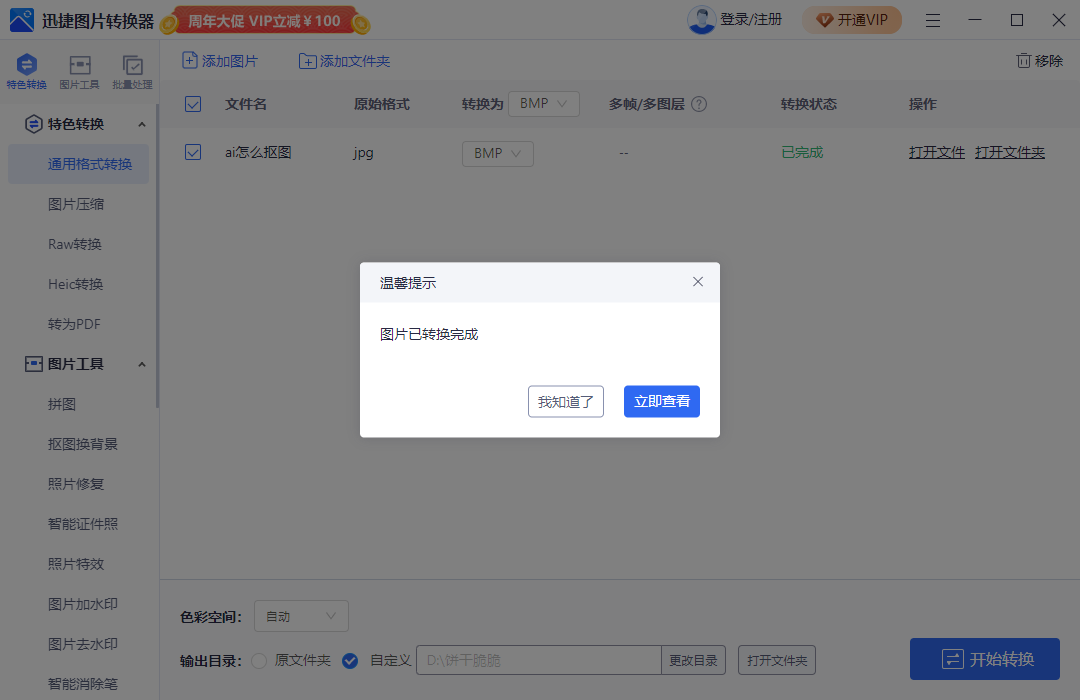The image size is (1080, 700).
Task: Click the 开通VIP button
Action: click(852, 20)
